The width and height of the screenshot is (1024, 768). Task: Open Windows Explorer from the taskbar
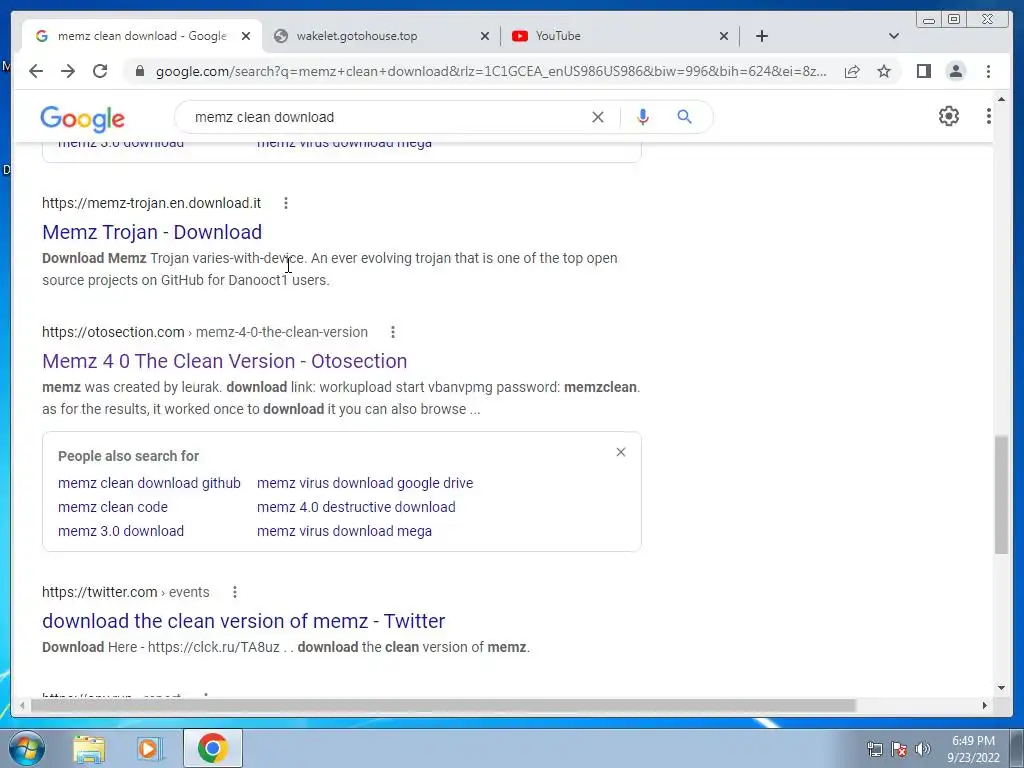click(x=89, y=748)
